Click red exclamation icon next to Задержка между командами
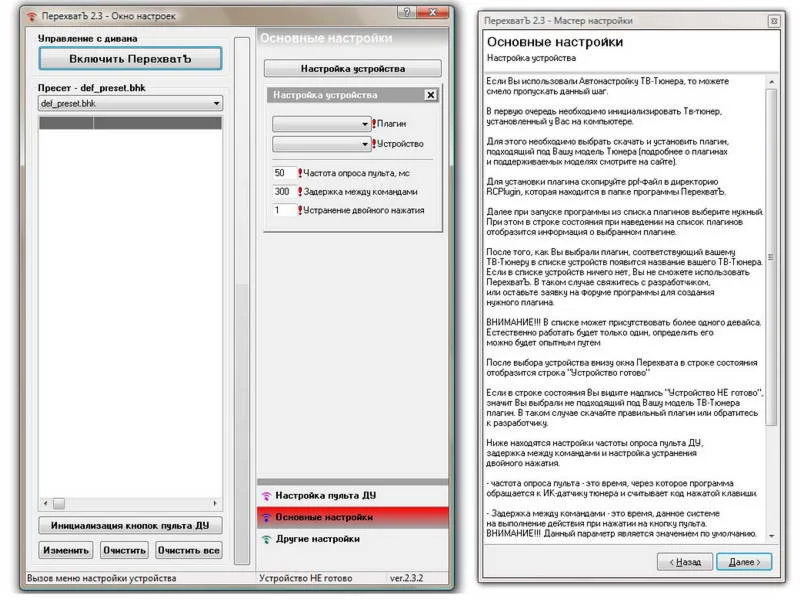The image size is (800, 600). [300, 192]
